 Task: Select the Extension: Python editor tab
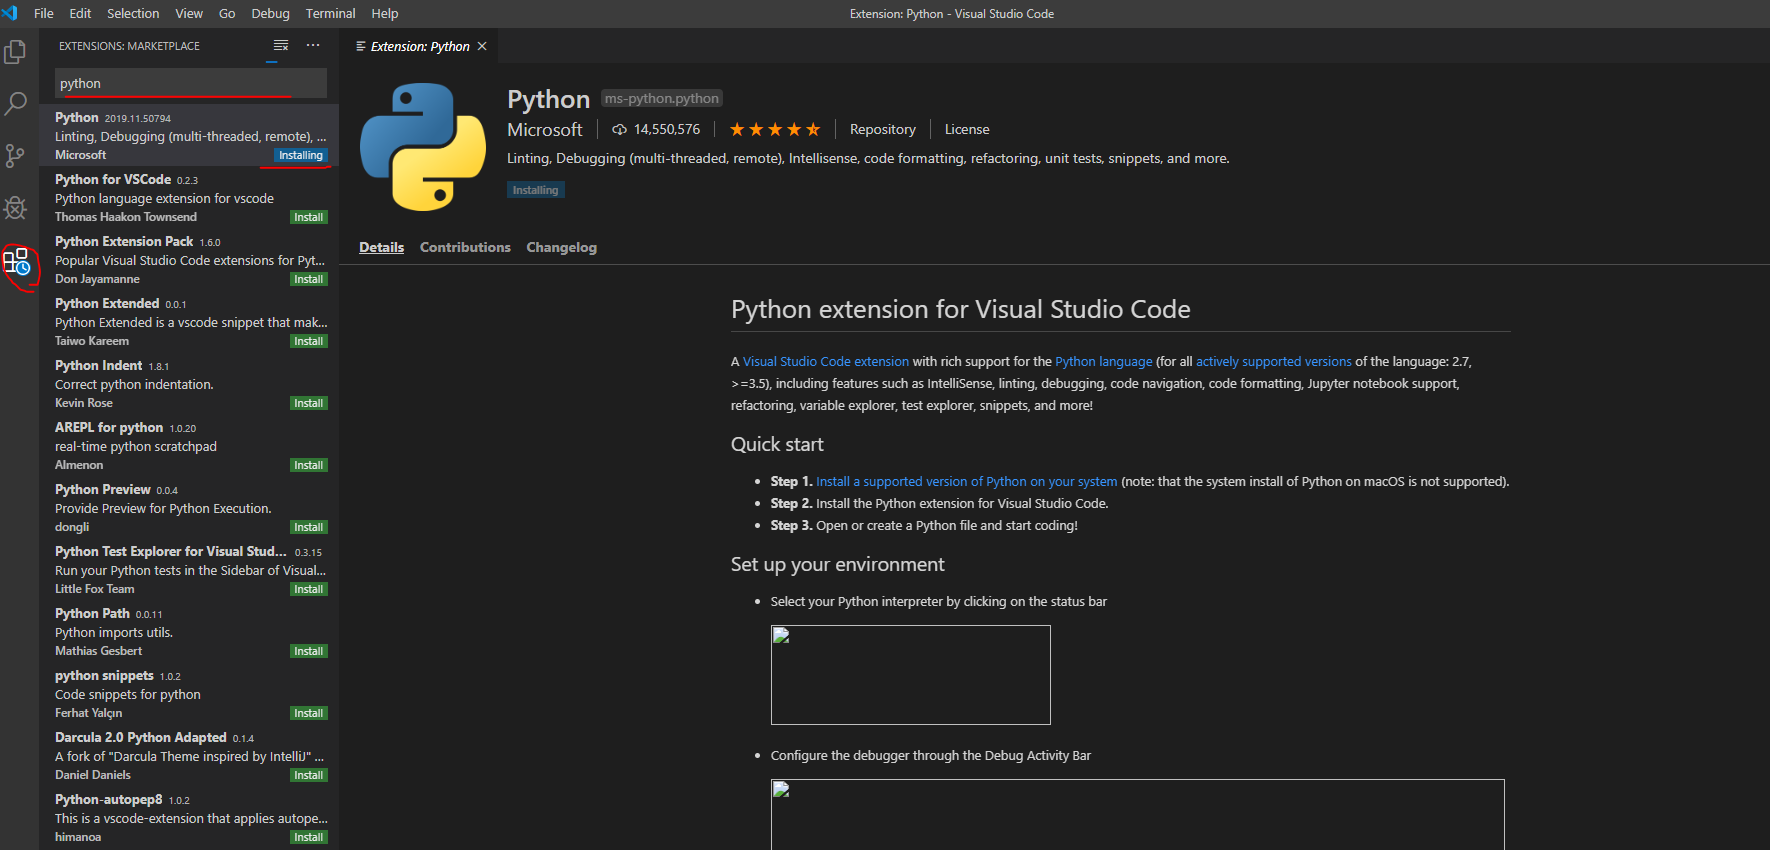click(419, 46)
